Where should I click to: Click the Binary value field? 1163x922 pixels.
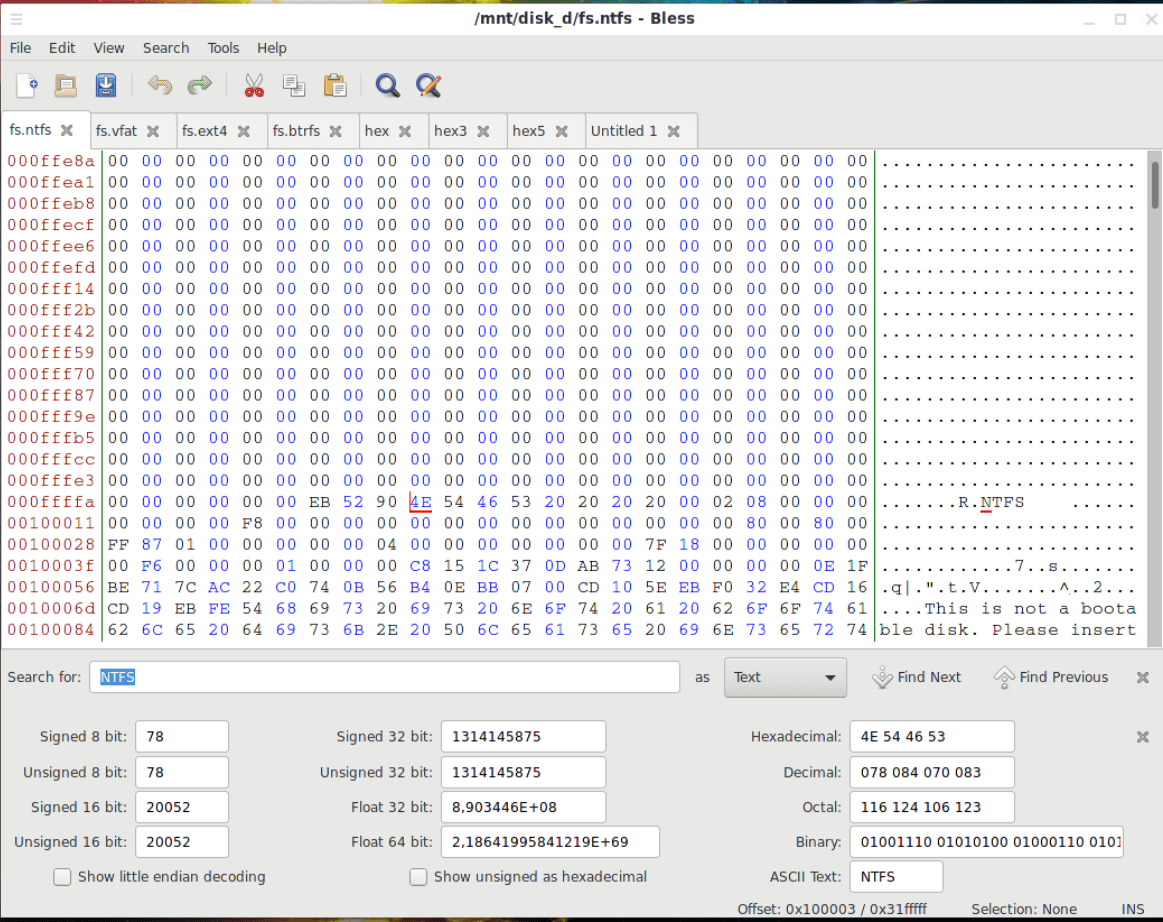coord(986,842)
